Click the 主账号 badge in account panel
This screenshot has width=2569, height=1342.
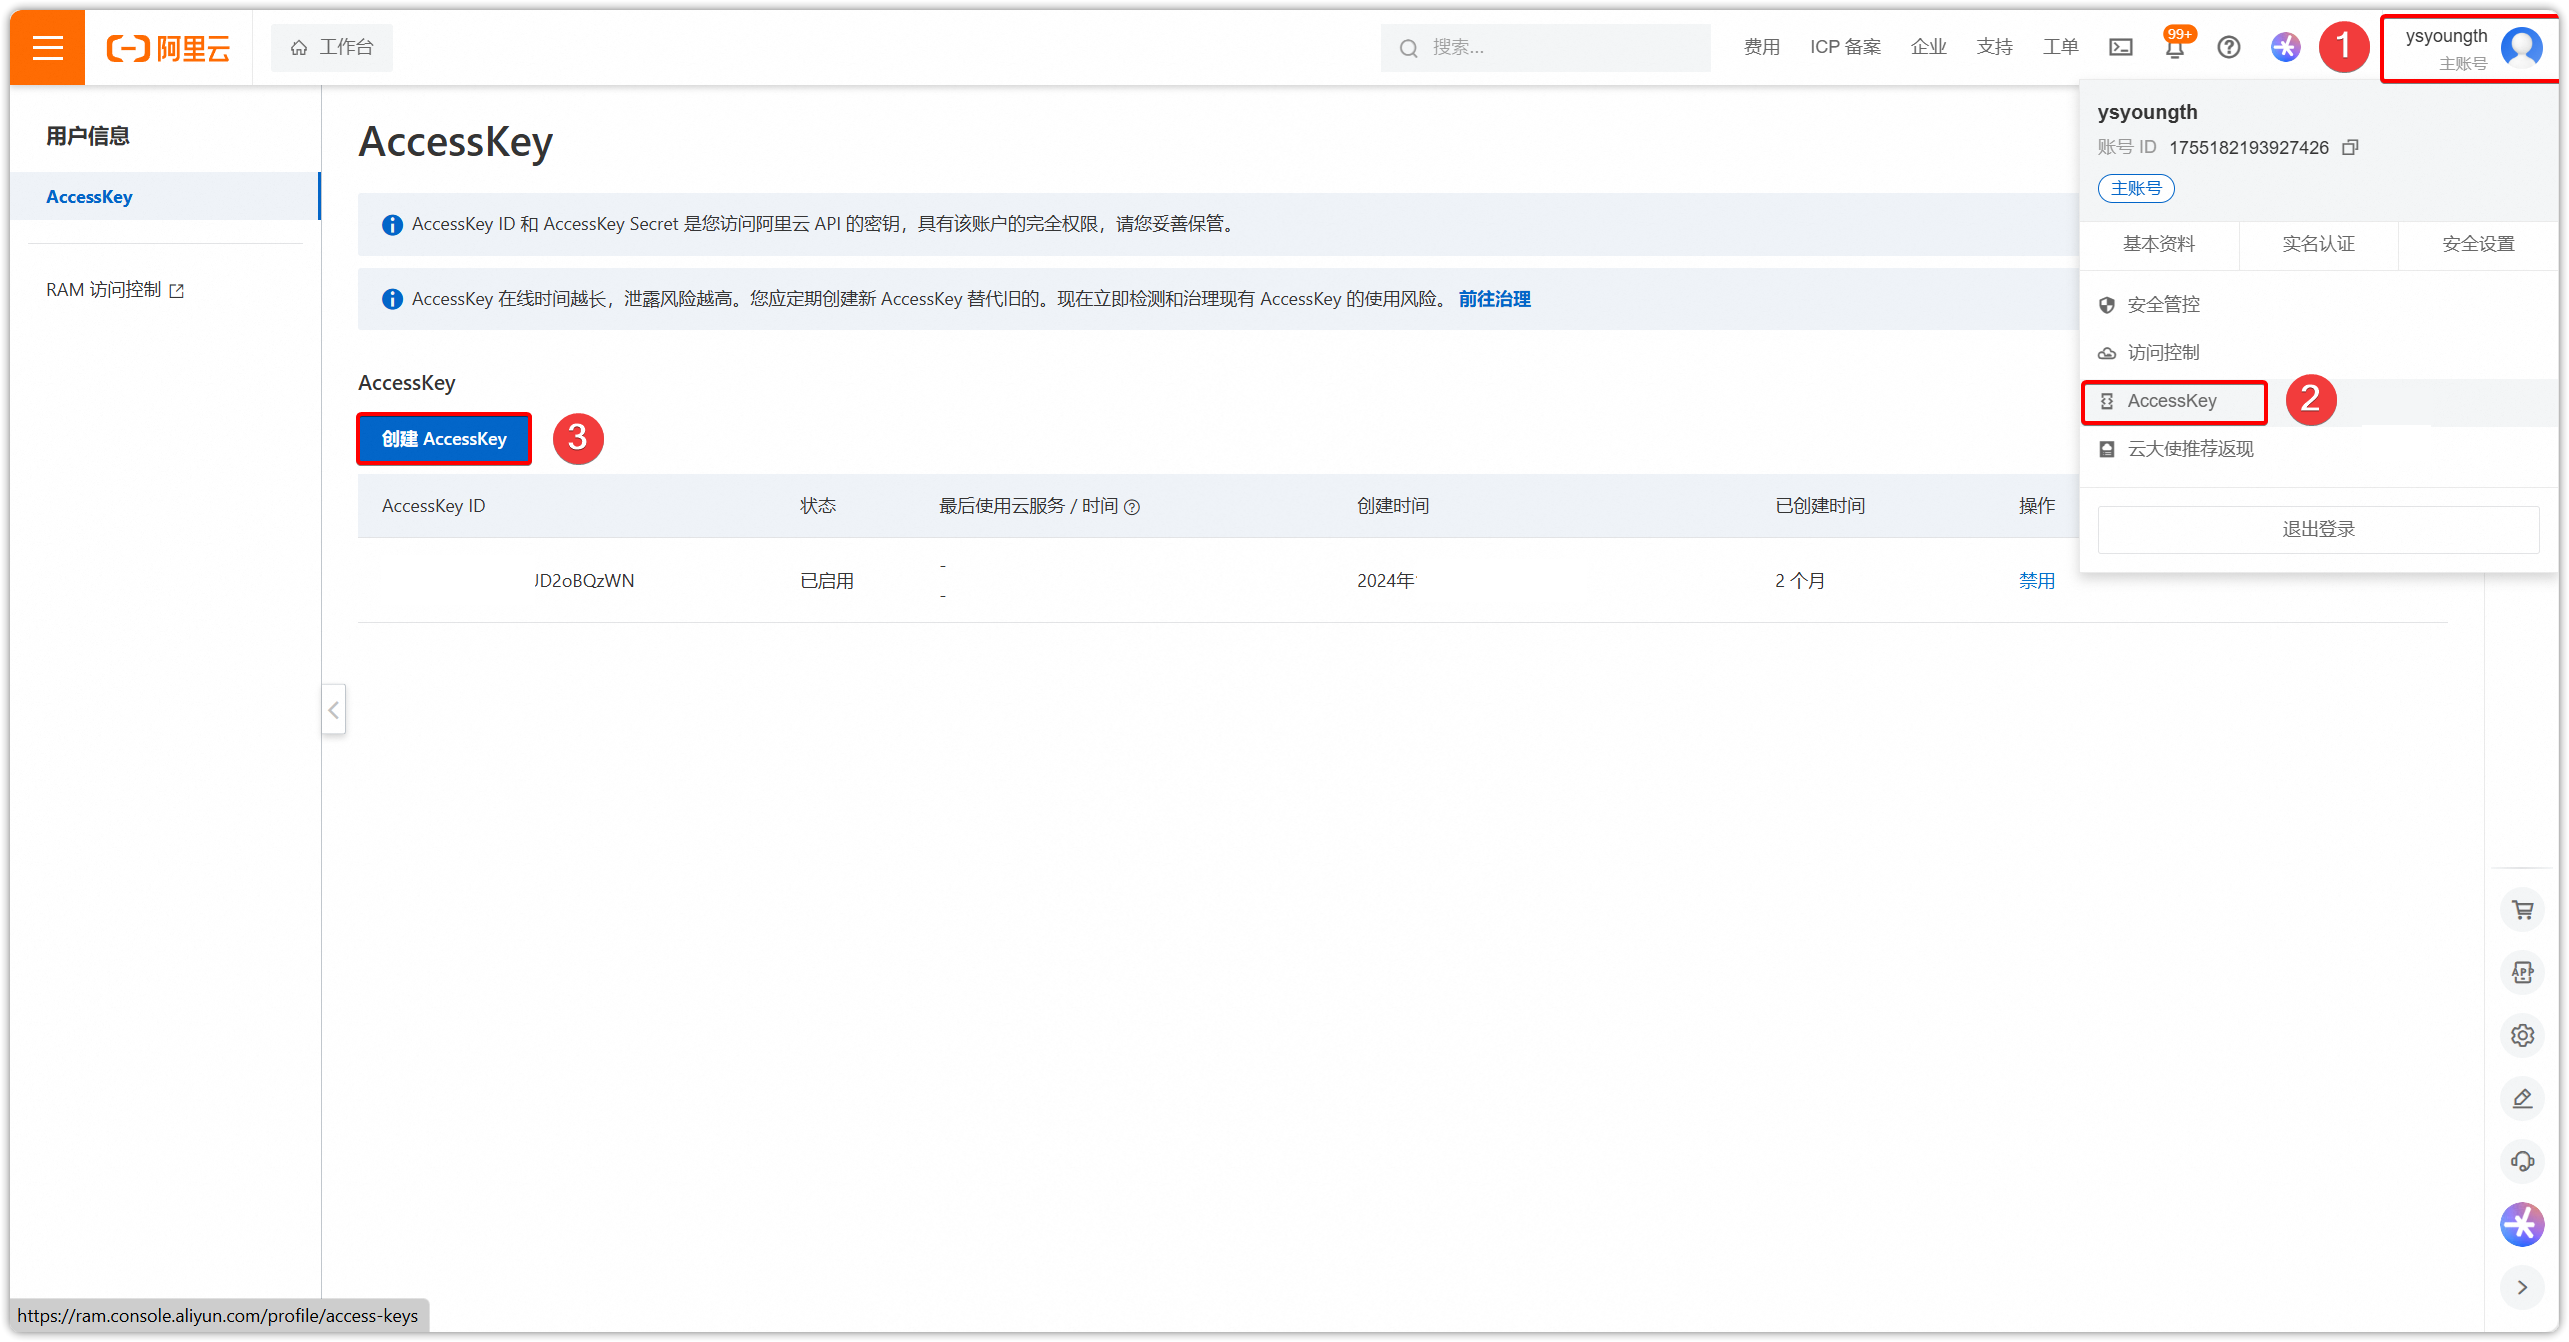tap(2136, 188)
